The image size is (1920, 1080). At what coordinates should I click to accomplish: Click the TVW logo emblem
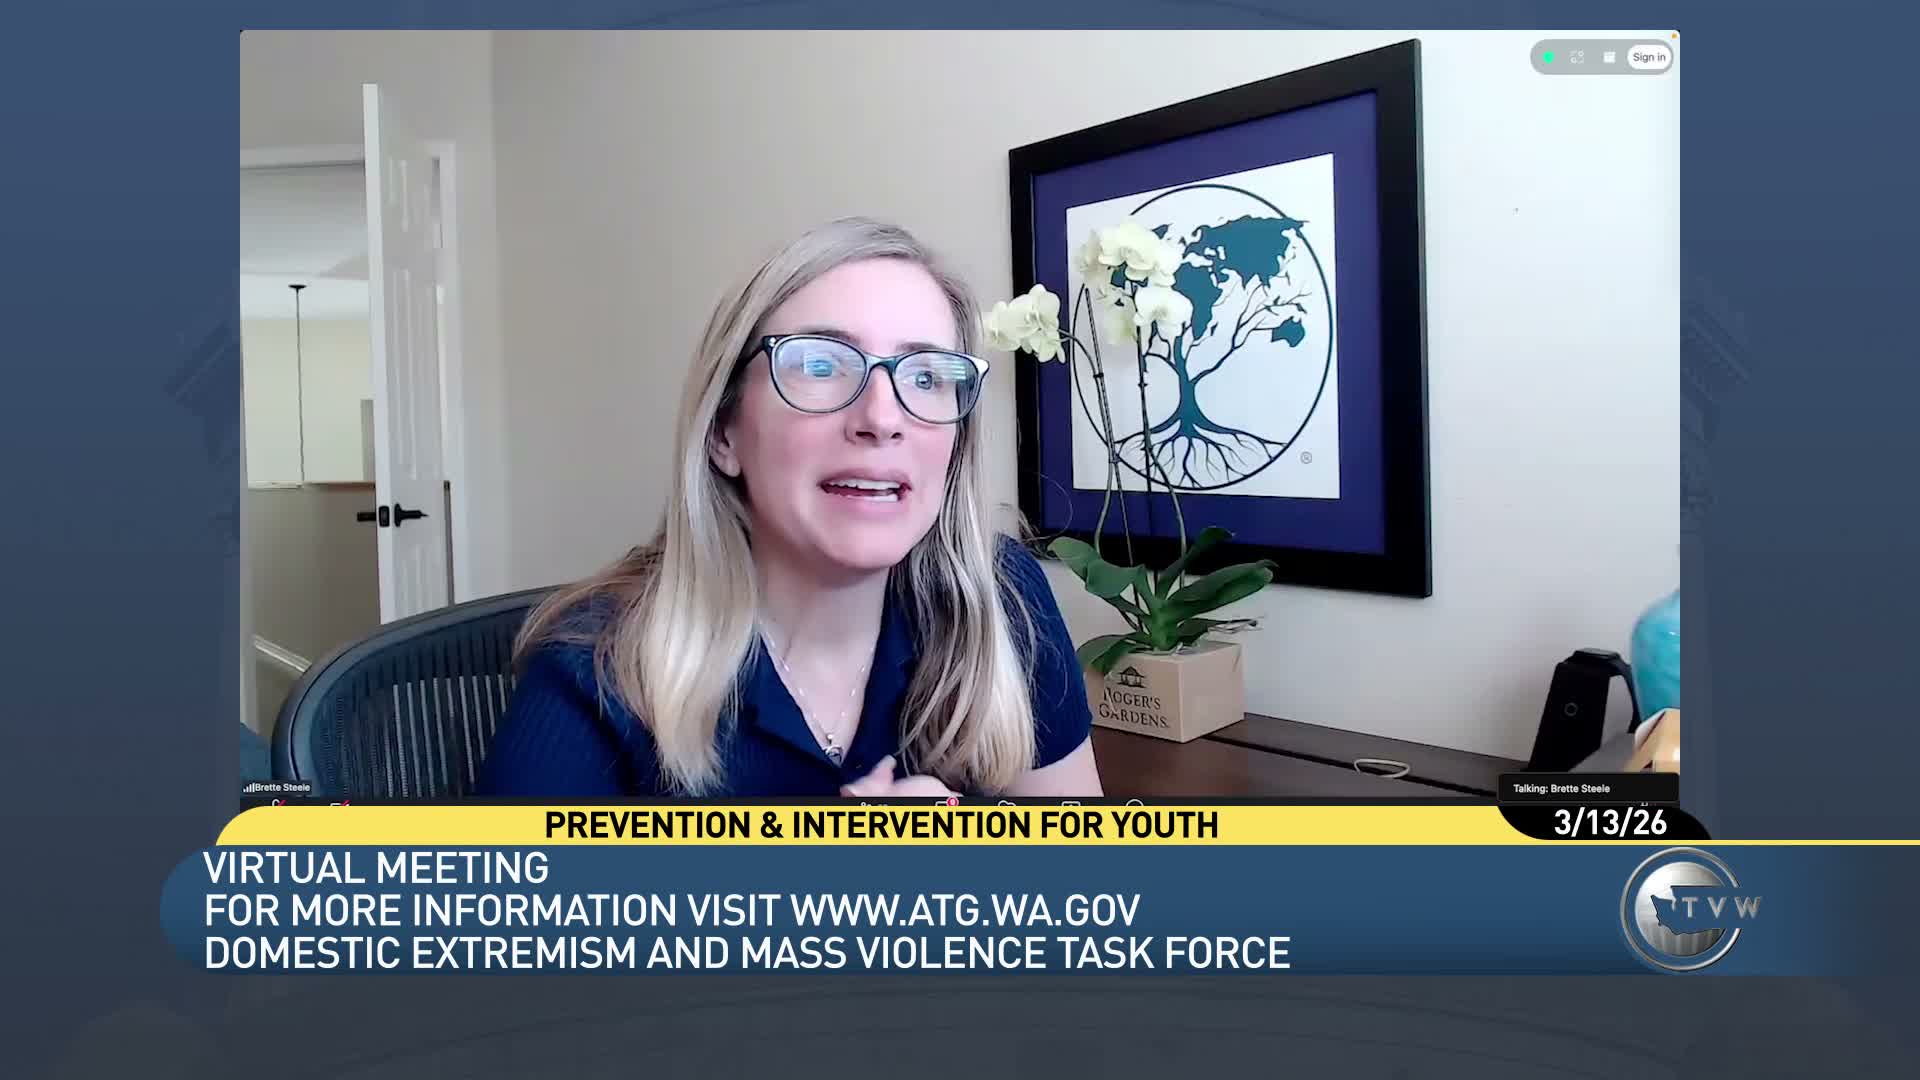tap(1682, 908)
